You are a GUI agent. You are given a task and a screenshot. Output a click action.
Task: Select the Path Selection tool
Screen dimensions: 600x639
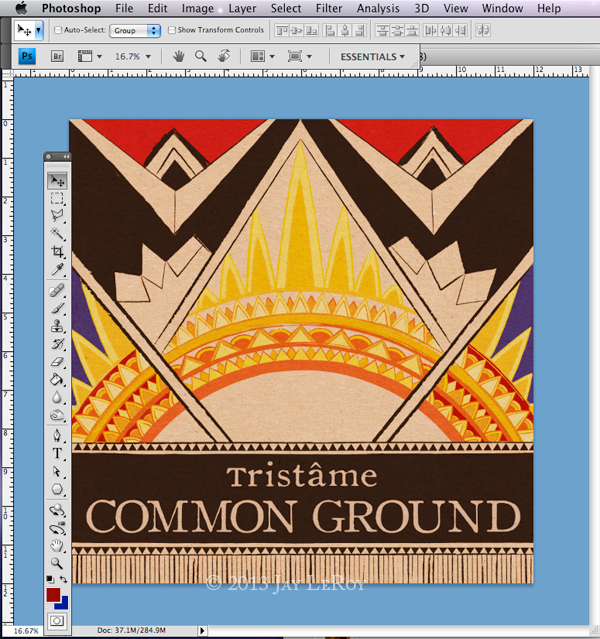tap(57, 471)
